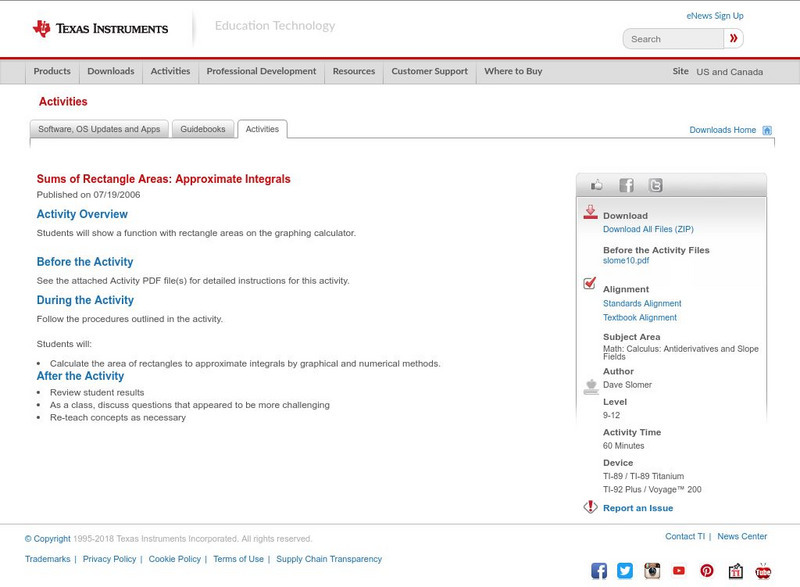
Task: Click Download All Files (ZIP)
Action: click(648, 229)
